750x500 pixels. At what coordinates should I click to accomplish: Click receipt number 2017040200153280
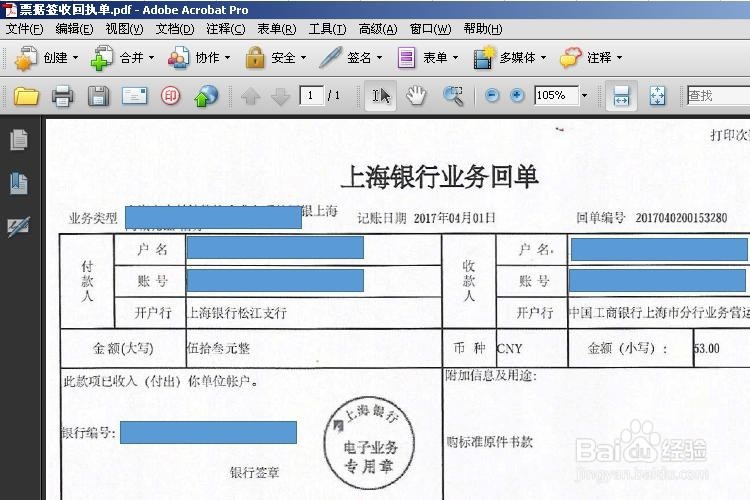[681, 218]
